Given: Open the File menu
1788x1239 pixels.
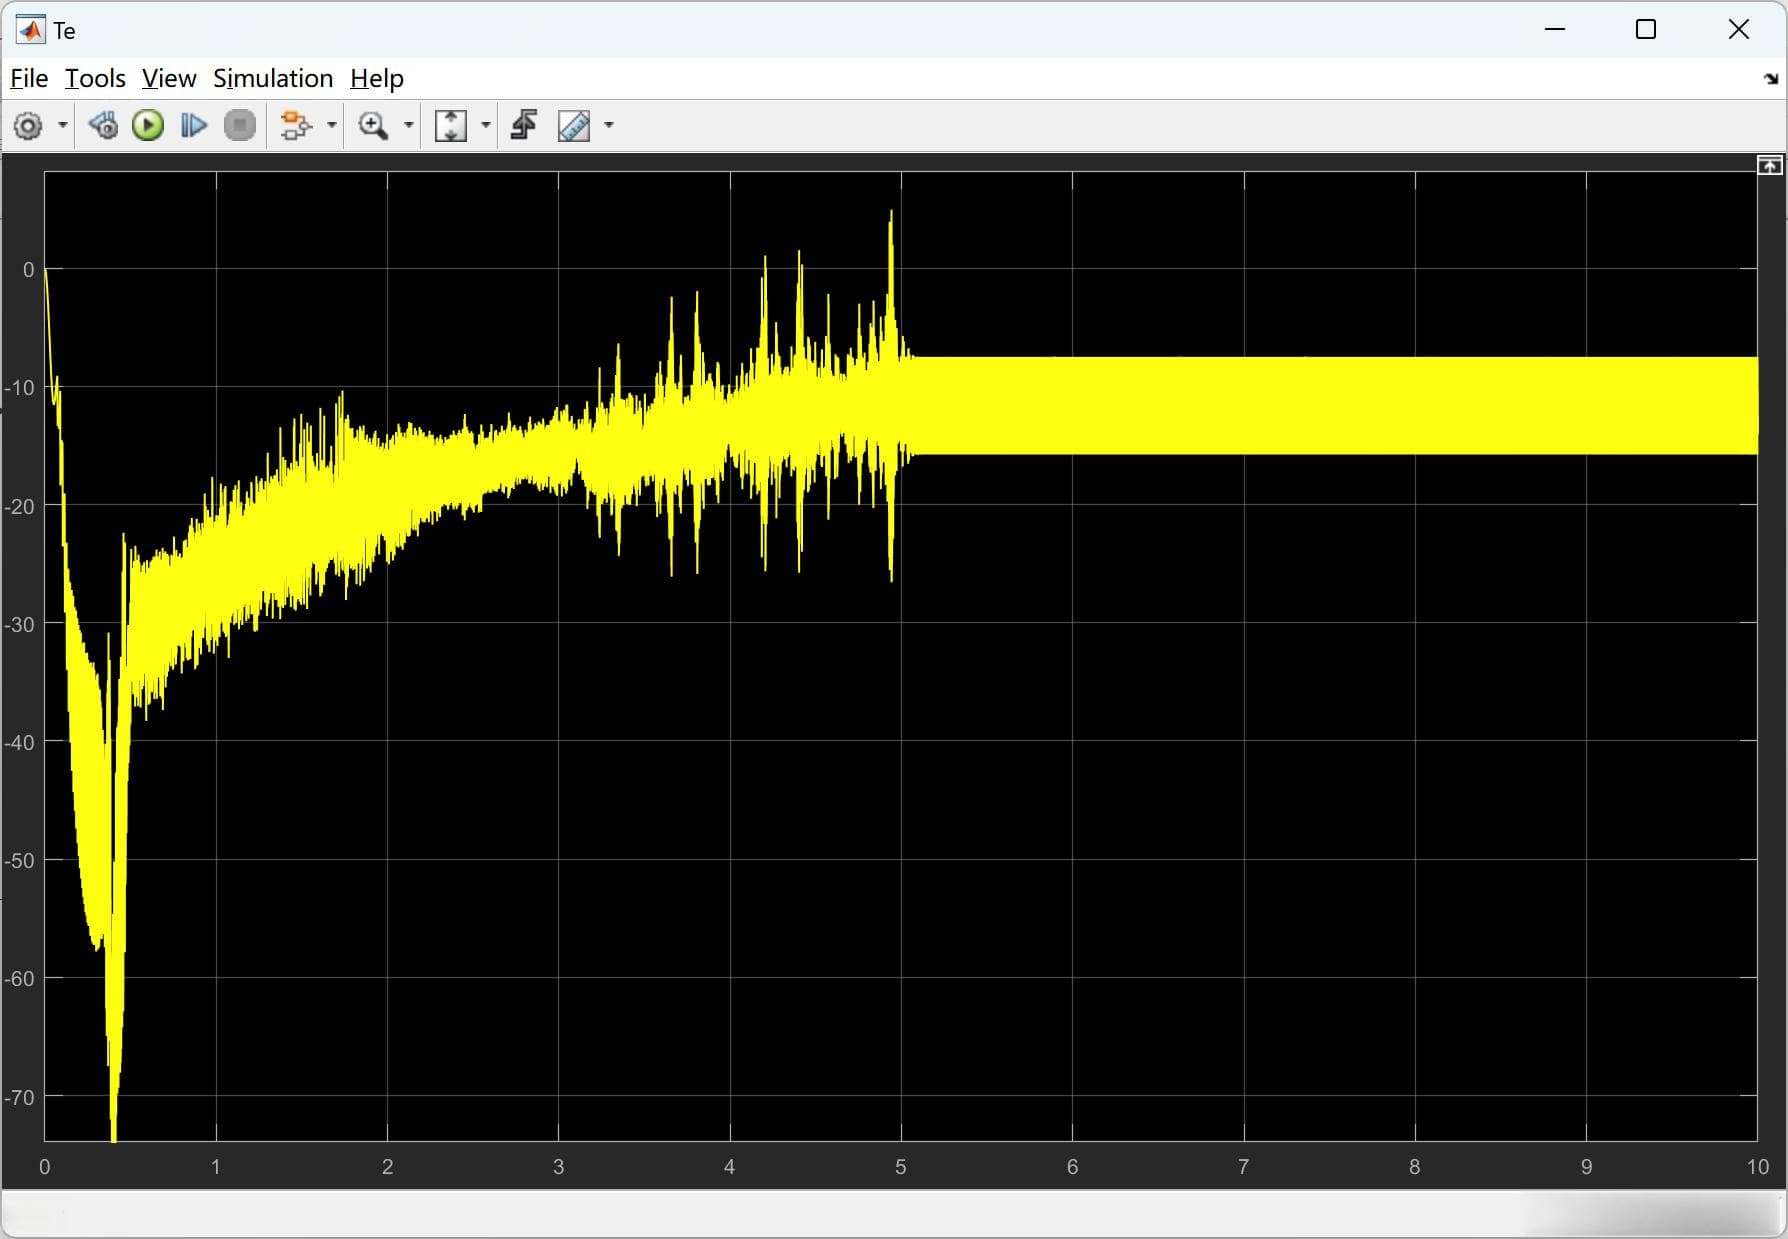Looking at the screenshot, I should [29, 78].
